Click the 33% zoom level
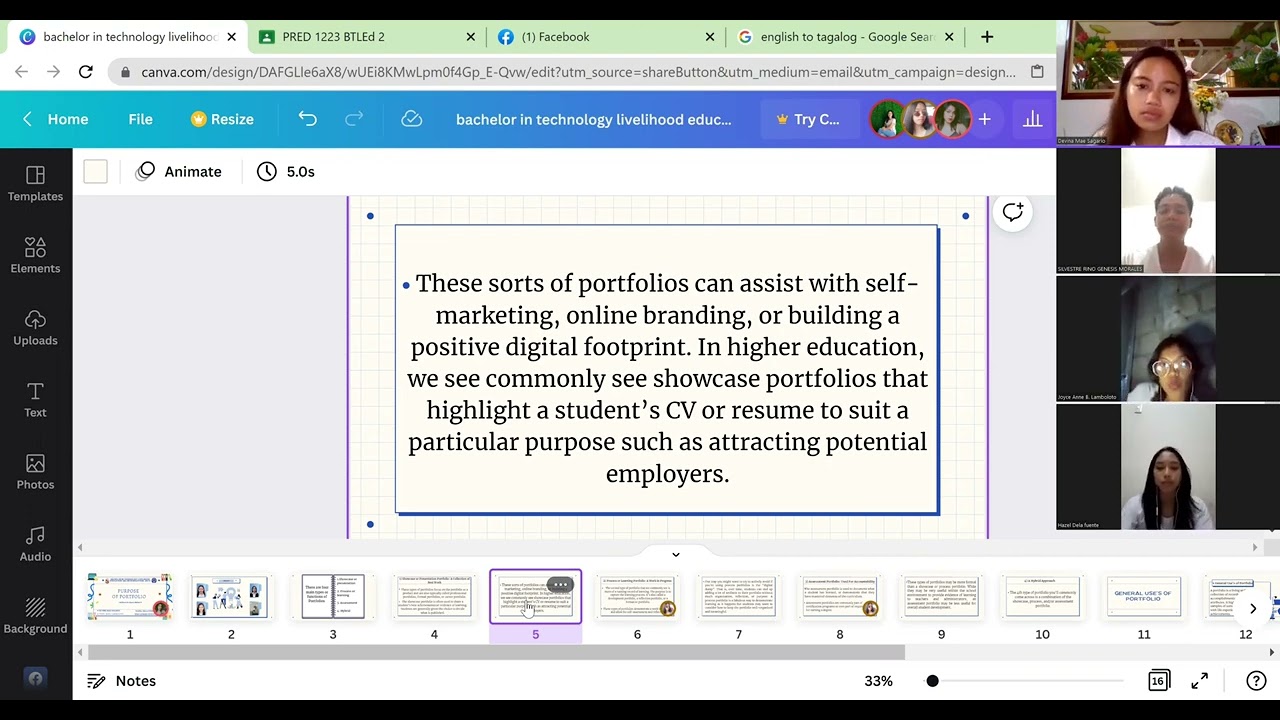 (878, 681)
